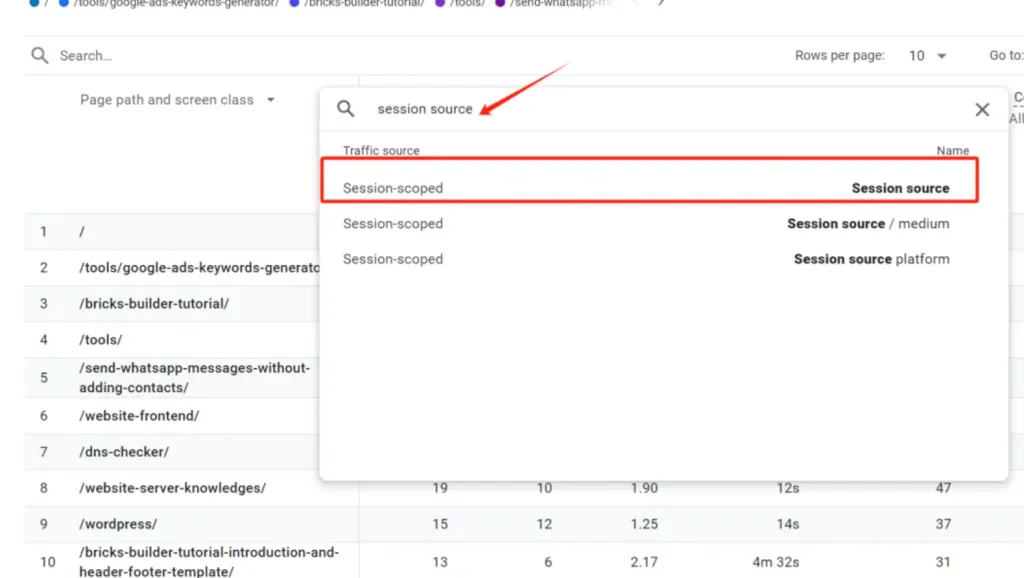Click the /wordpress/ page path row
Viewport: 1024px width, 578px height.
(x=118, y=524)
